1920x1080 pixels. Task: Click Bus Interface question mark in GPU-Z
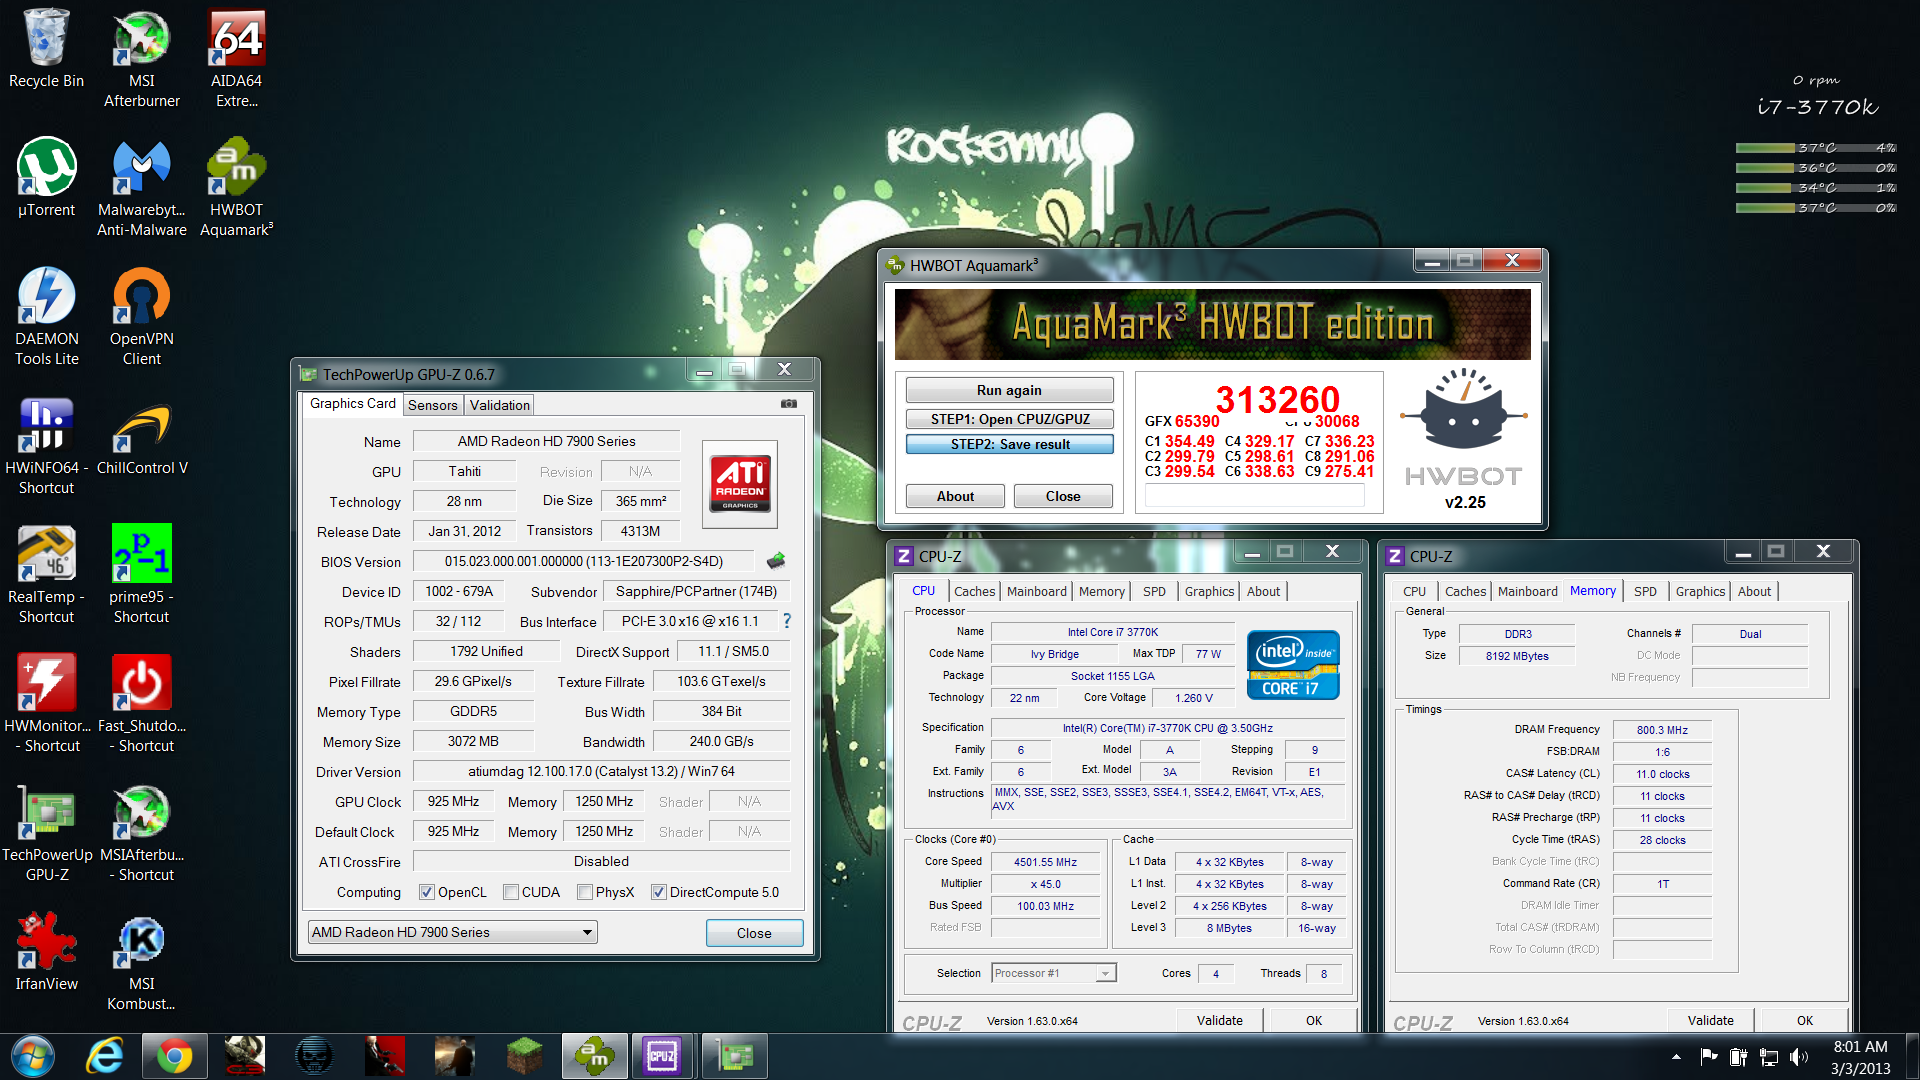click(x=787, y=621)
